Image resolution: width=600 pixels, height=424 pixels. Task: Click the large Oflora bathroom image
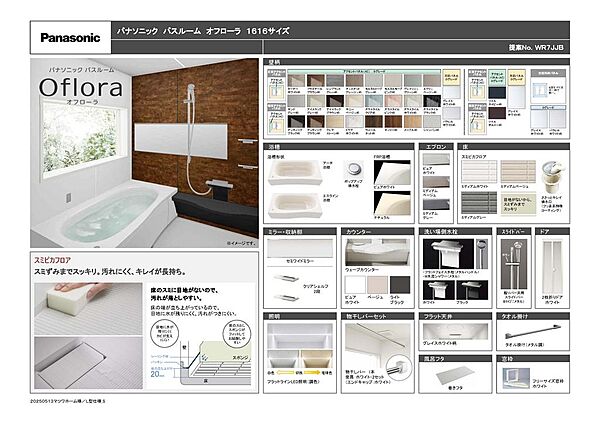(144, 153)
